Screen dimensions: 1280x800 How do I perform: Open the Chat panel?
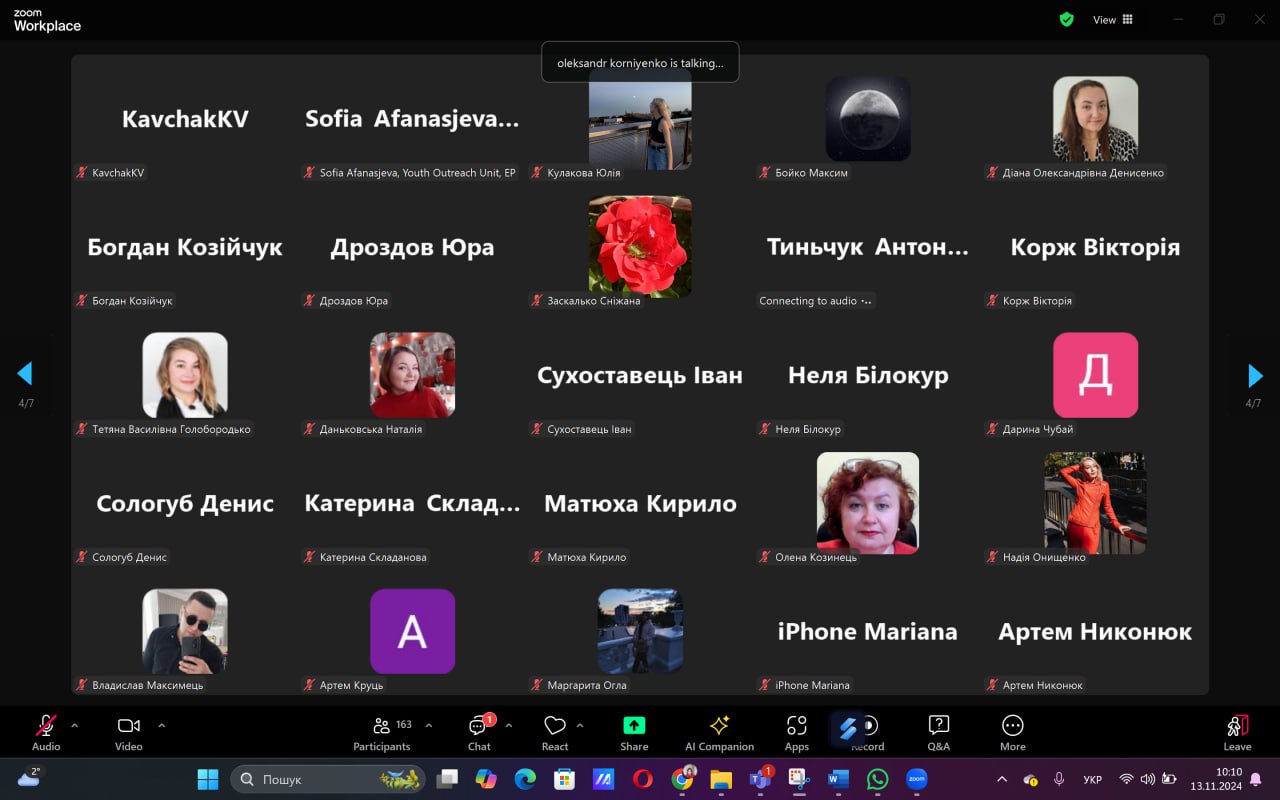pyautogui.click(x=479, y=732)
